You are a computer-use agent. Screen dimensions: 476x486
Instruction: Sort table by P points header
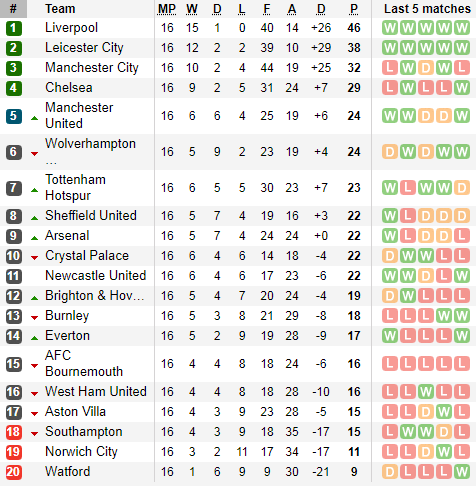pos(354,9)
